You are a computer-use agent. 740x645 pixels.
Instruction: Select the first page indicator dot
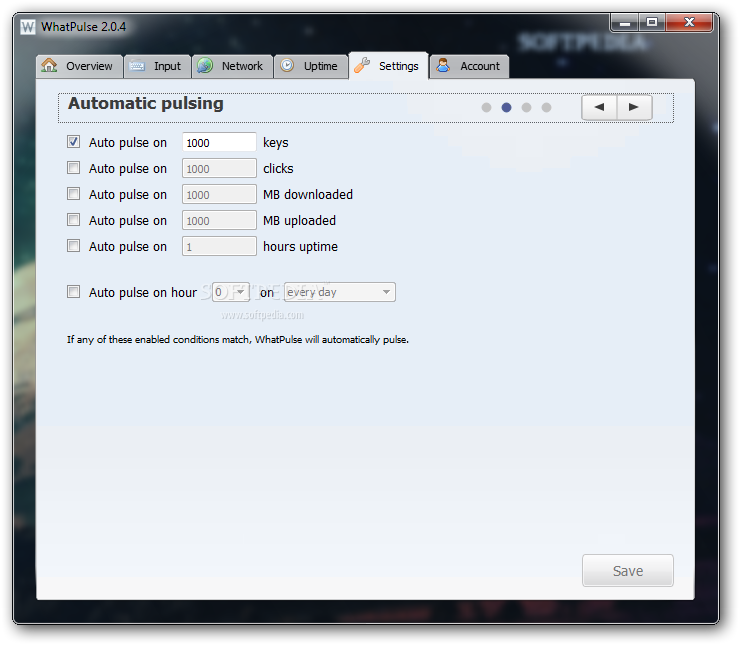tap(487, 108)
